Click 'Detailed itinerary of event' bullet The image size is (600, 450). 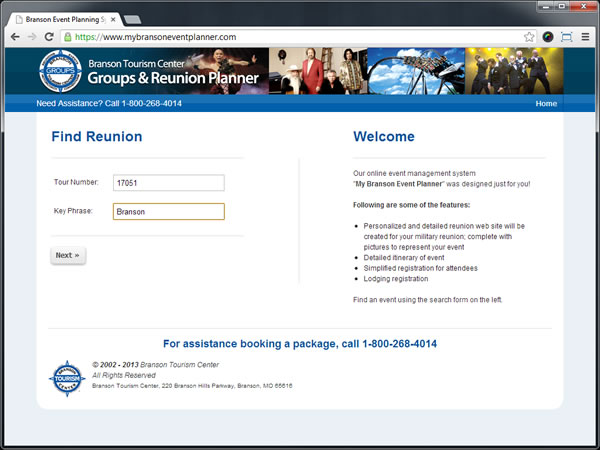pos(404,258)
